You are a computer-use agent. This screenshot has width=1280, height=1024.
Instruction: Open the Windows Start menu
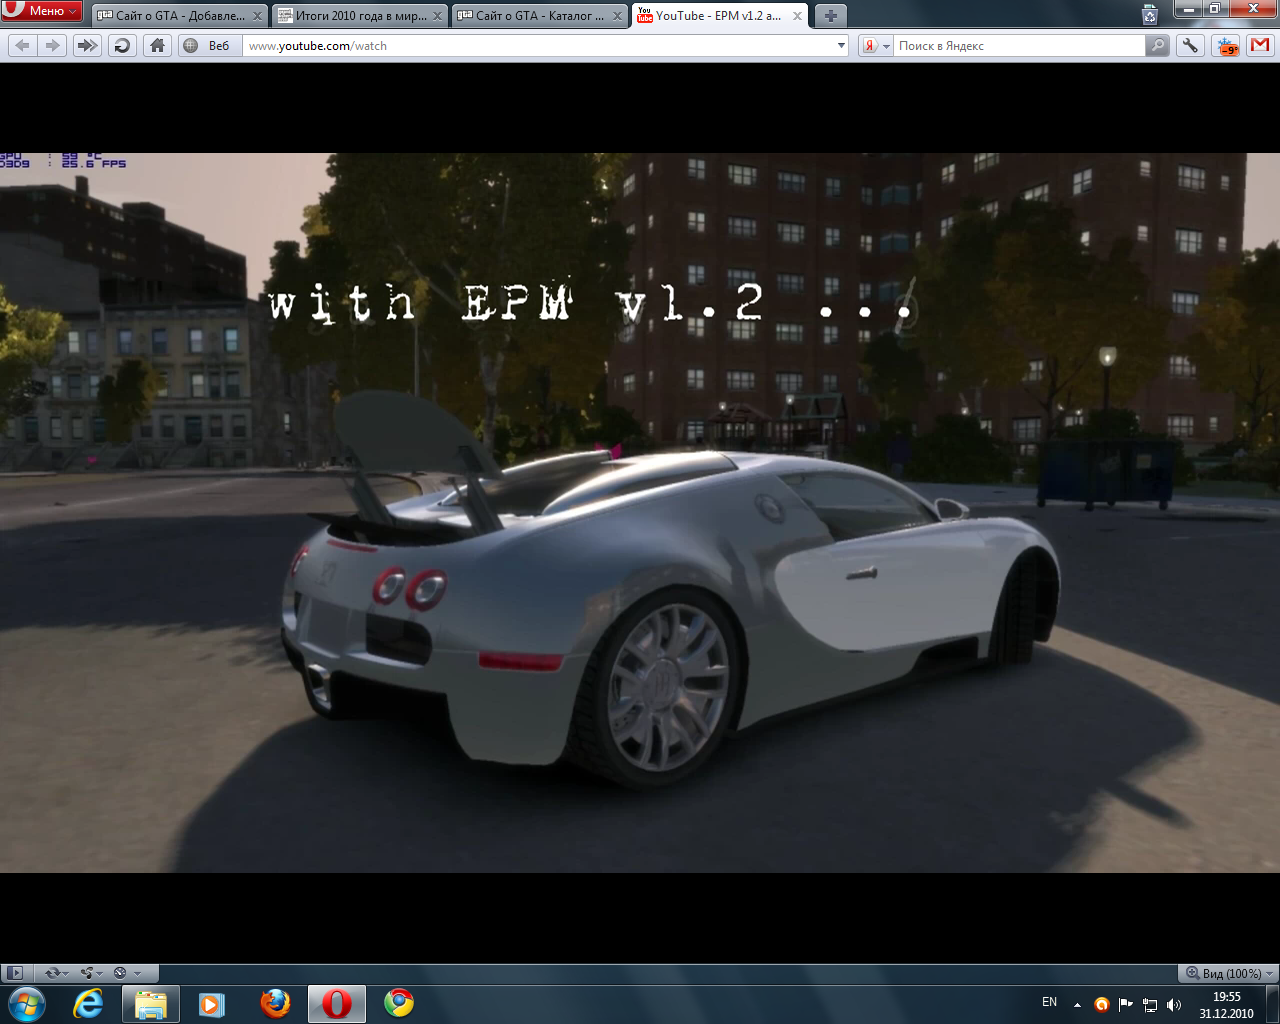[x=26, y=1003]
